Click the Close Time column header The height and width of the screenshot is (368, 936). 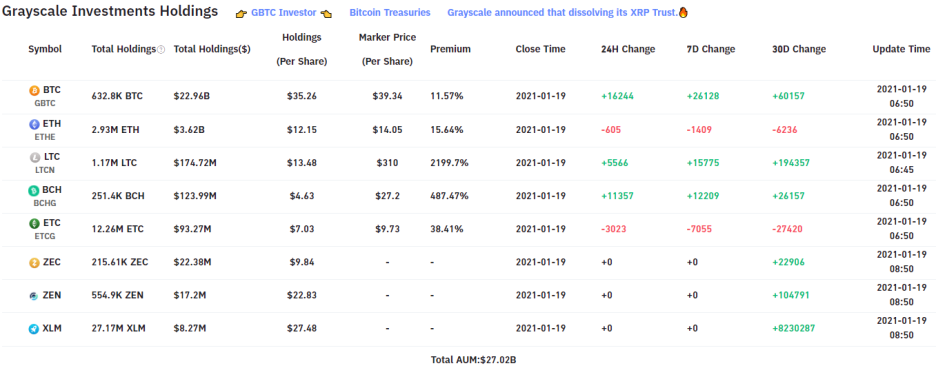[540, 50]
